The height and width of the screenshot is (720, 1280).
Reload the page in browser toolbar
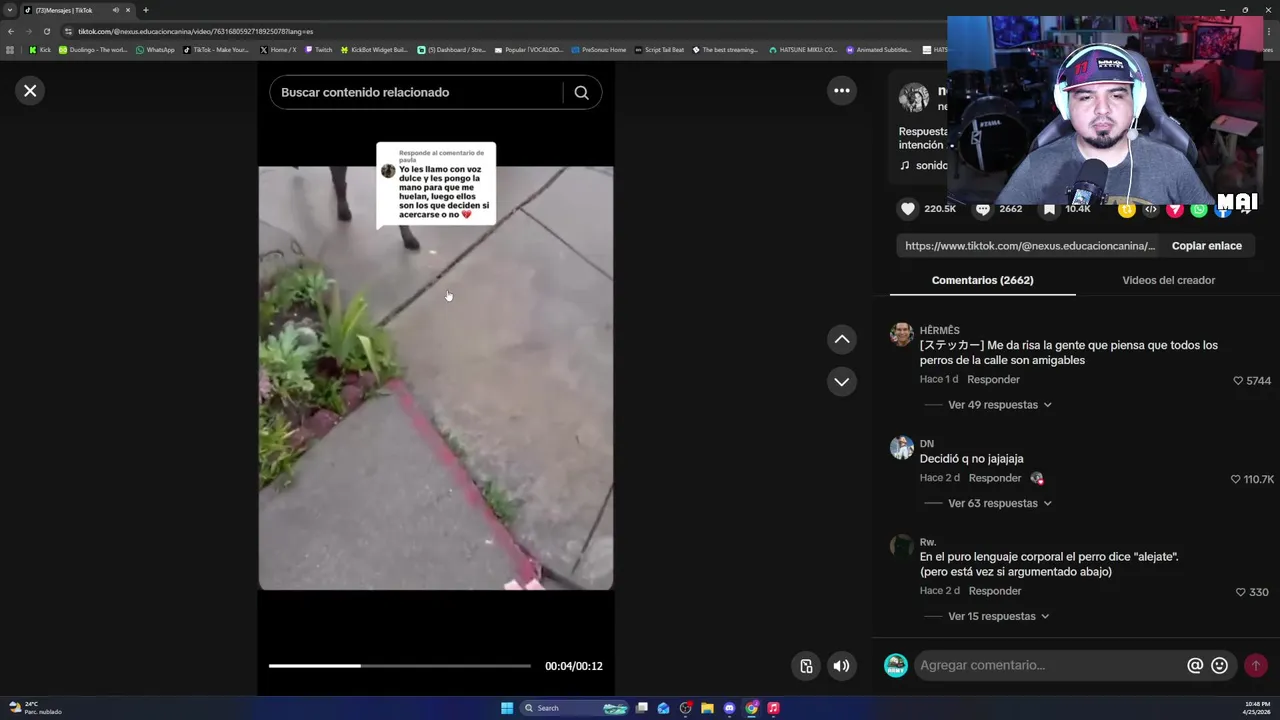(x=46, y=31)
